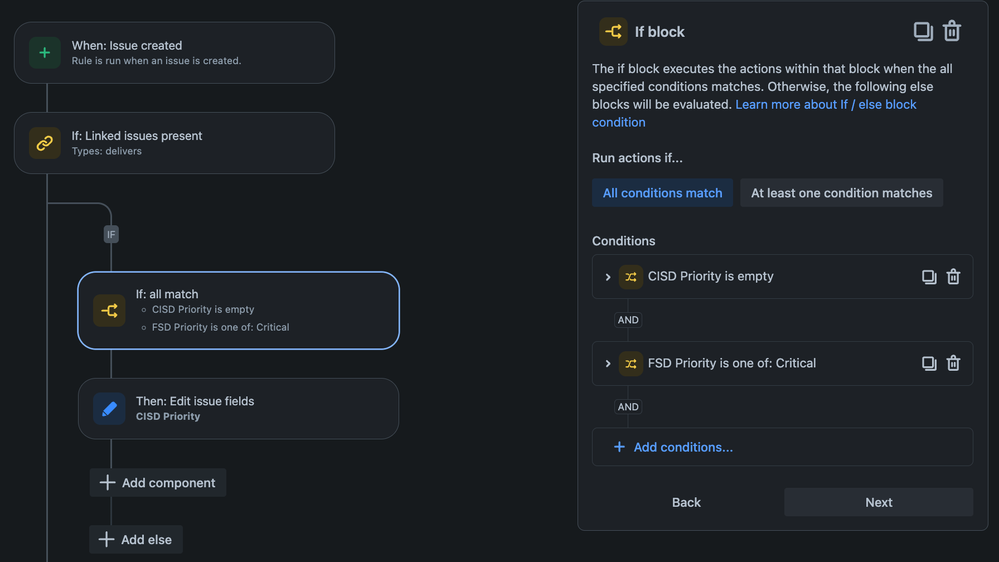Duplicate the CISD Priority is empty condition
The height and width of the screenshot is (562, 999).
[929, 277]
